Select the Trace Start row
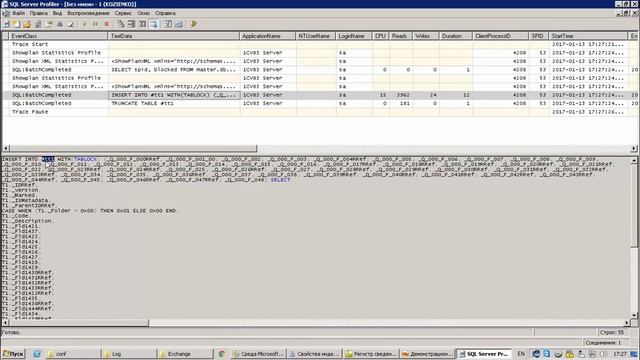This screenshot has width=640, height=360. (x=320, y=44)
